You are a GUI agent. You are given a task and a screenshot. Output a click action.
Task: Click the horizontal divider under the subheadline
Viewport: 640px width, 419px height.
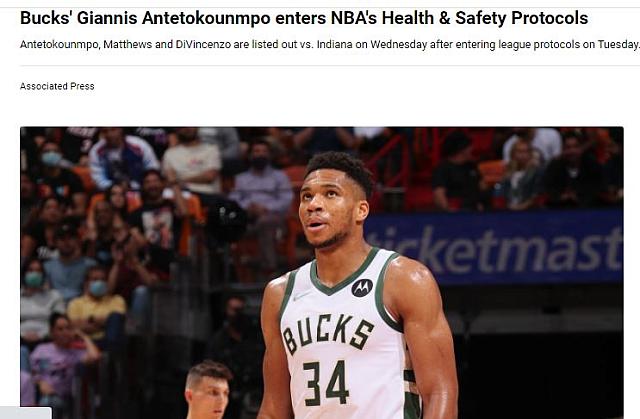[330, 65]
